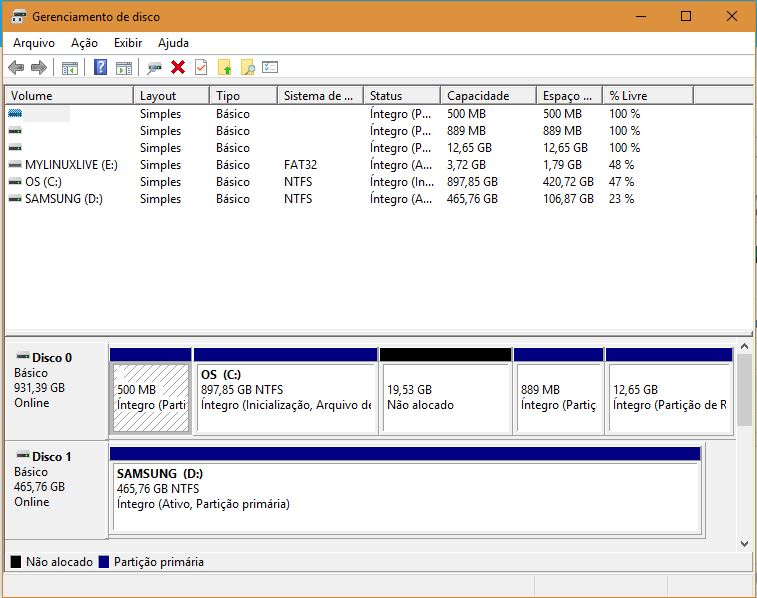
Task: Click the checkmark properties toolbar icon
Action: [201, 67]
